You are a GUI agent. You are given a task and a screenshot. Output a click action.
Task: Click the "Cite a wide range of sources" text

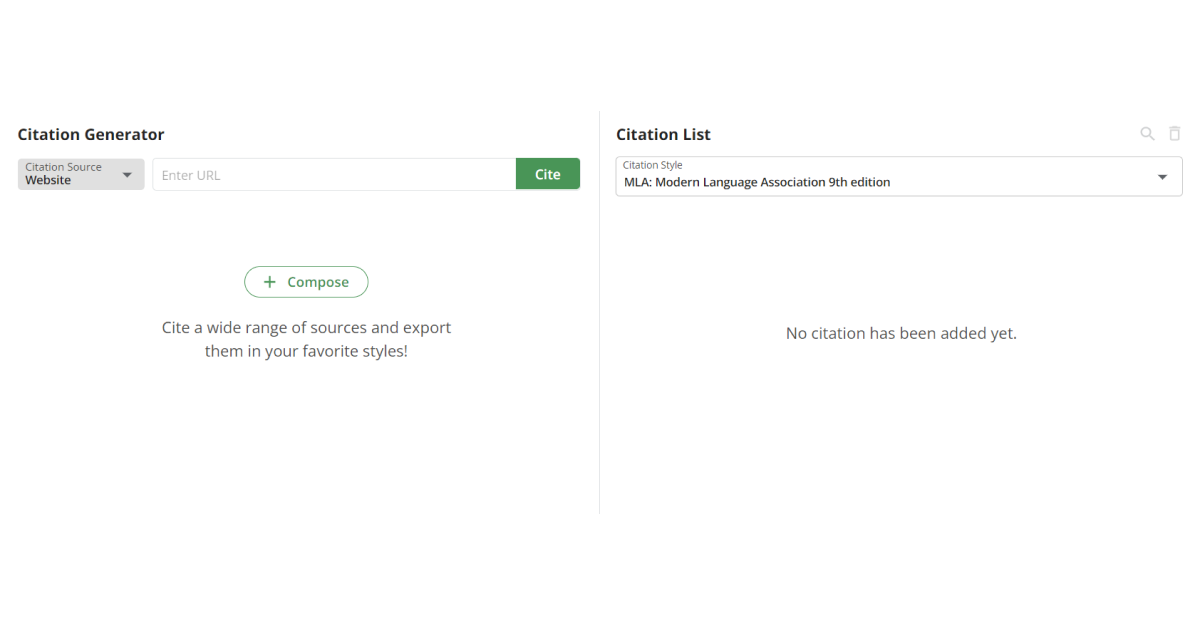pos(306,327)
